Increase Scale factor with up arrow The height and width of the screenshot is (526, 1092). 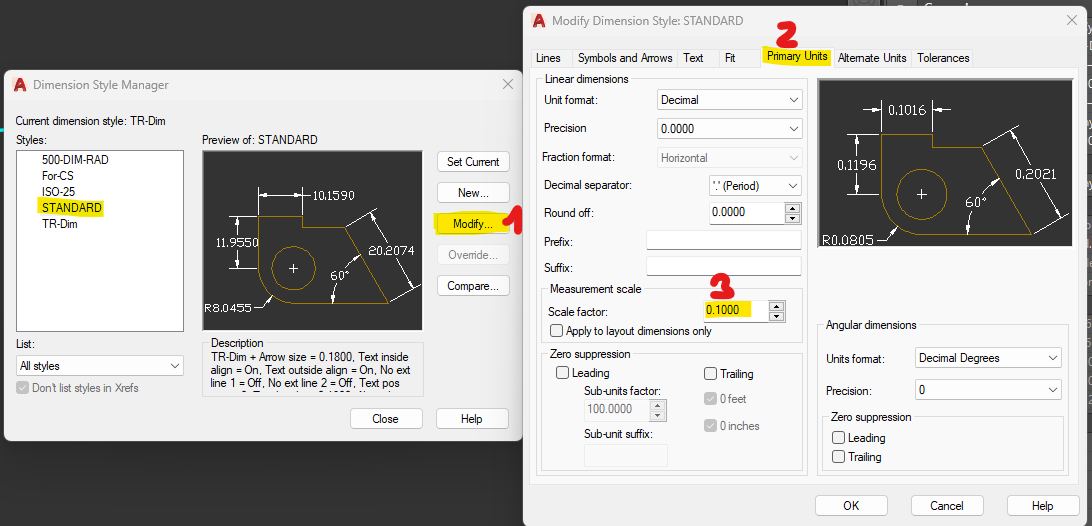coord(779,306)
